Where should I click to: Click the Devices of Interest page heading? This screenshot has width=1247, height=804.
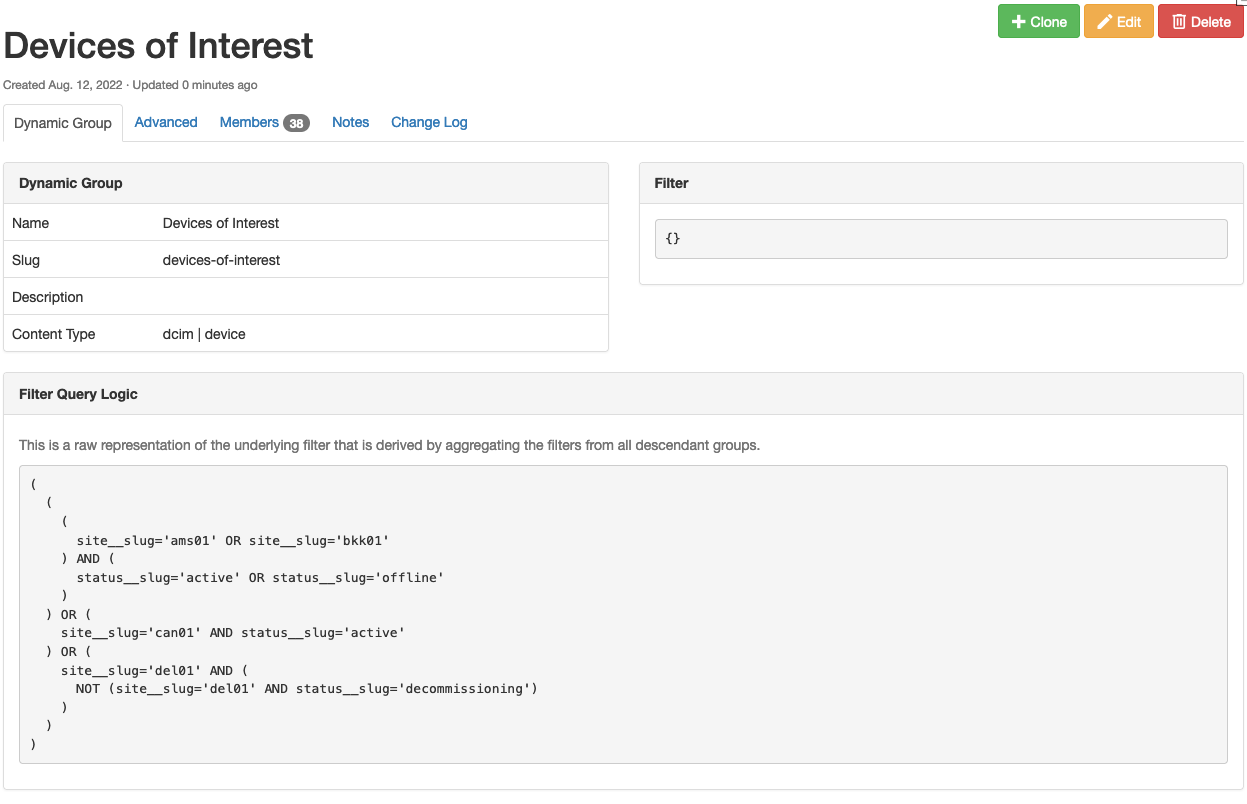(159, 46)
